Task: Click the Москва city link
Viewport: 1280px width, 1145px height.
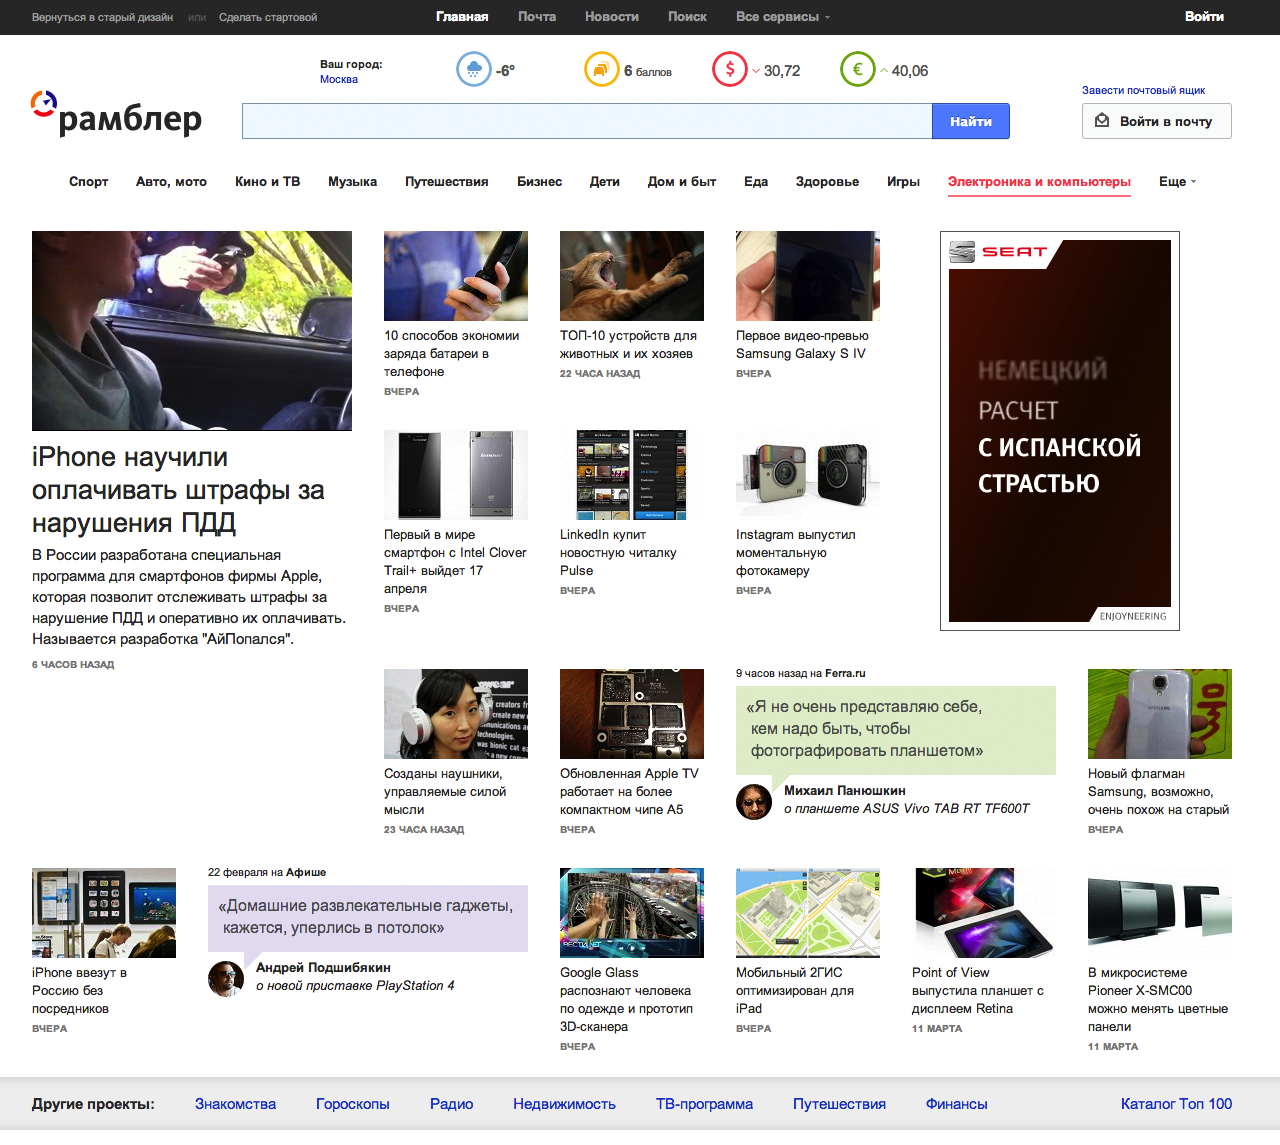Action: point(339,79)
